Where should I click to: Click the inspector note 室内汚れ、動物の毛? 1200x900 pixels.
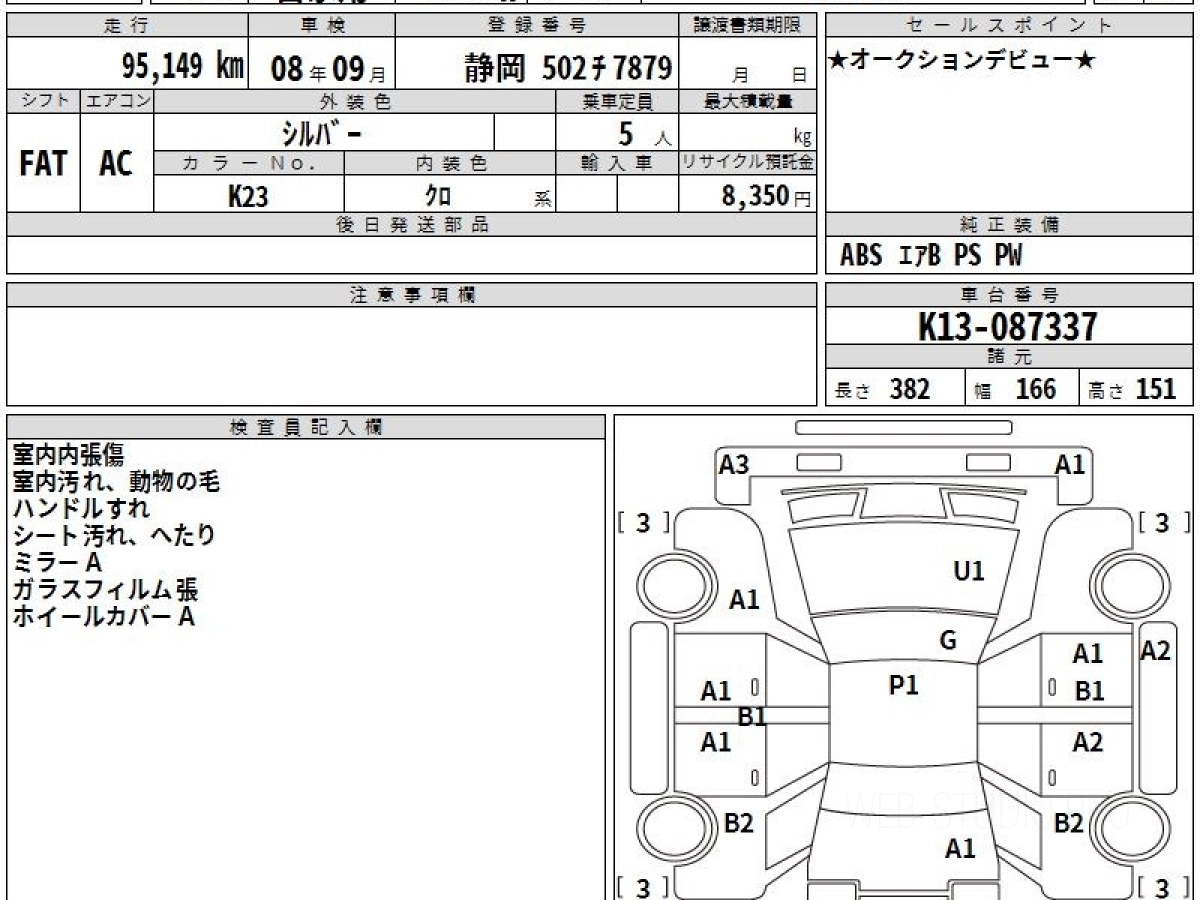[115, 482]
